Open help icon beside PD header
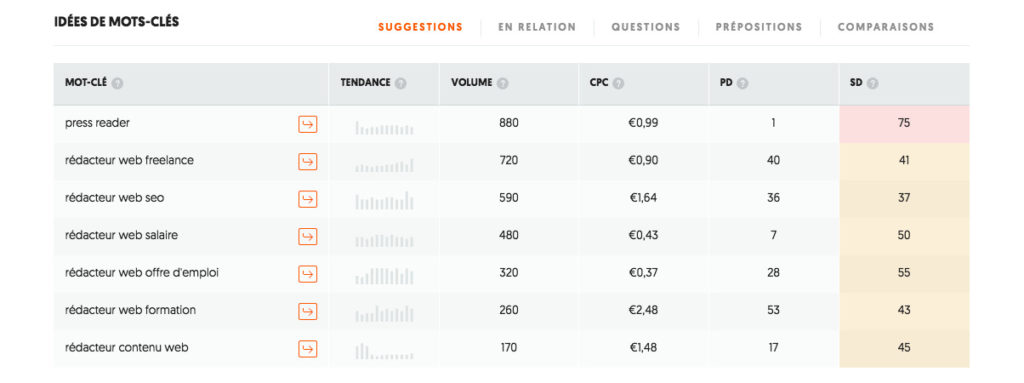This screenshot has width=1024, height=383. pyautogui.click(x=743, y=84)
